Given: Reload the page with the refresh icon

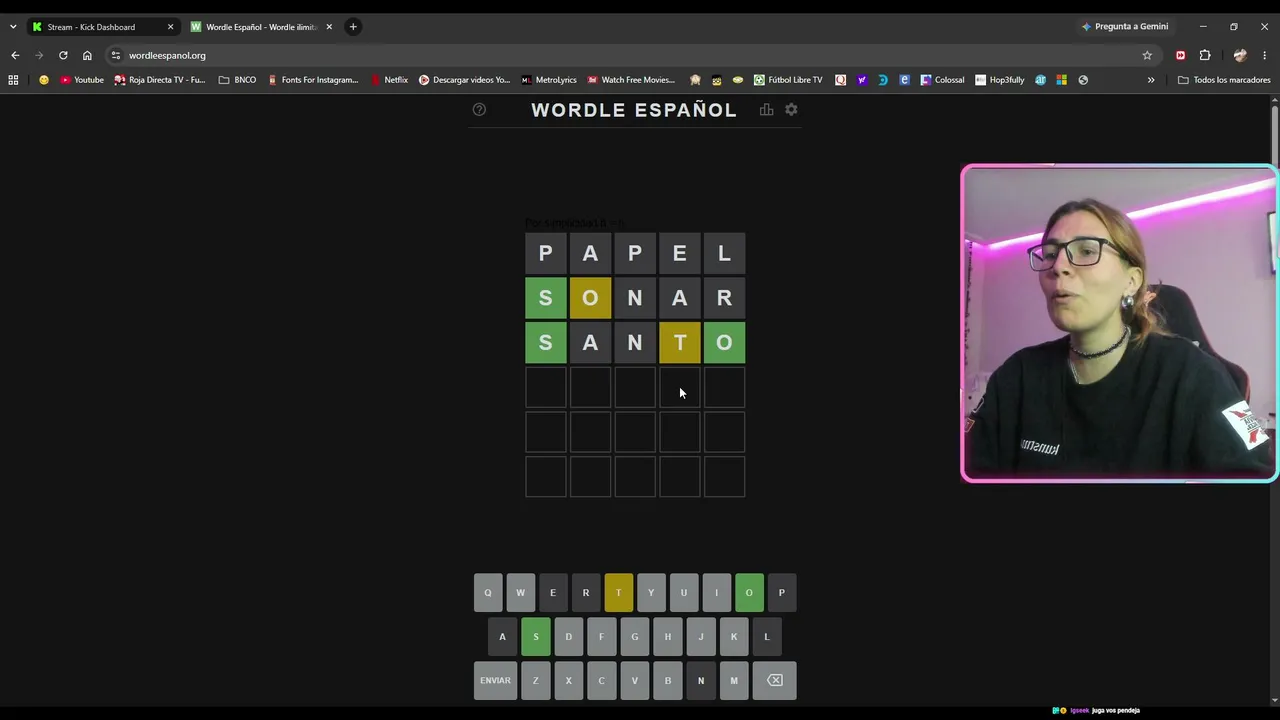Looking at the screenshot, I should [x=63, y=55].
